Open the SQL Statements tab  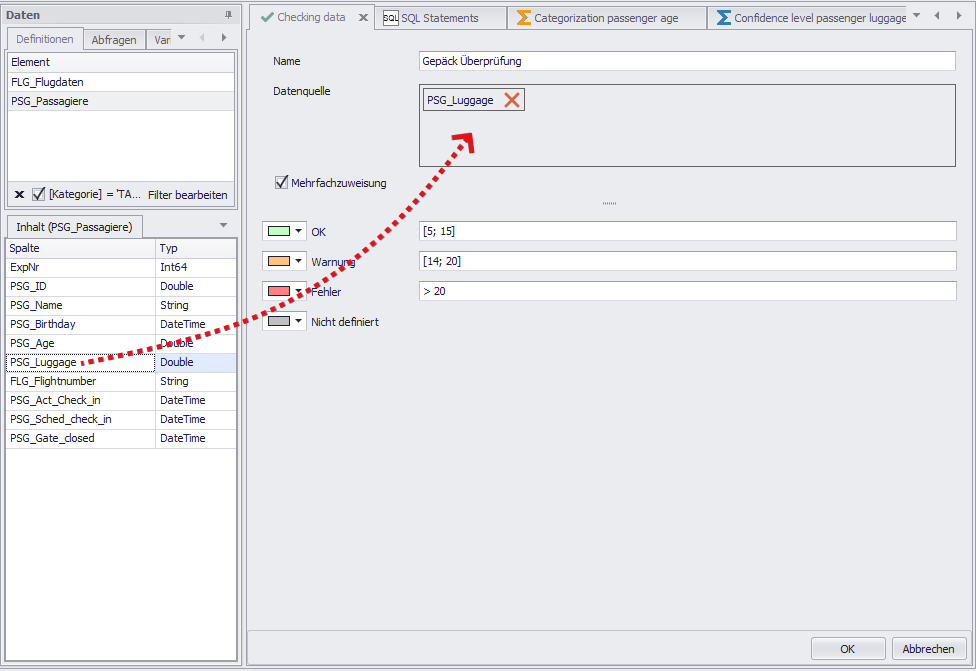(440, 18)
